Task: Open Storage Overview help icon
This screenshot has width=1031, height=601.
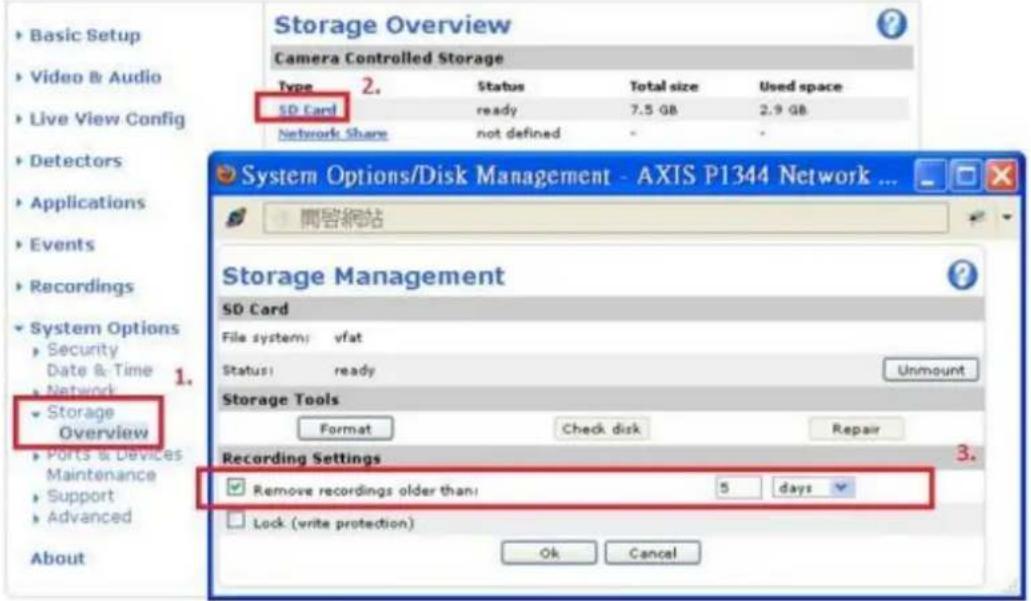Action: click(892, 24)
